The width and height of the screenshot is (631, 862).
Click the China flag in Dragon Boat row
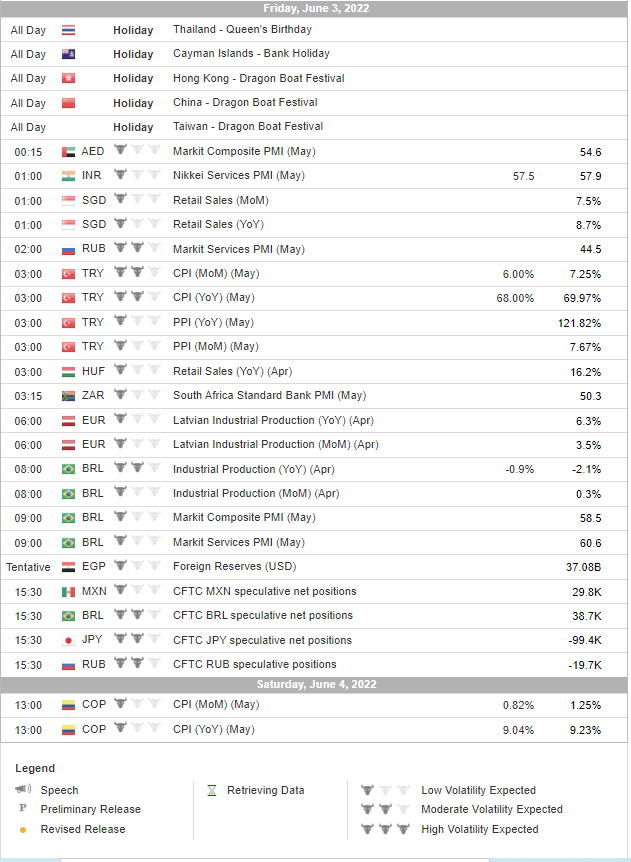[68, 103]
